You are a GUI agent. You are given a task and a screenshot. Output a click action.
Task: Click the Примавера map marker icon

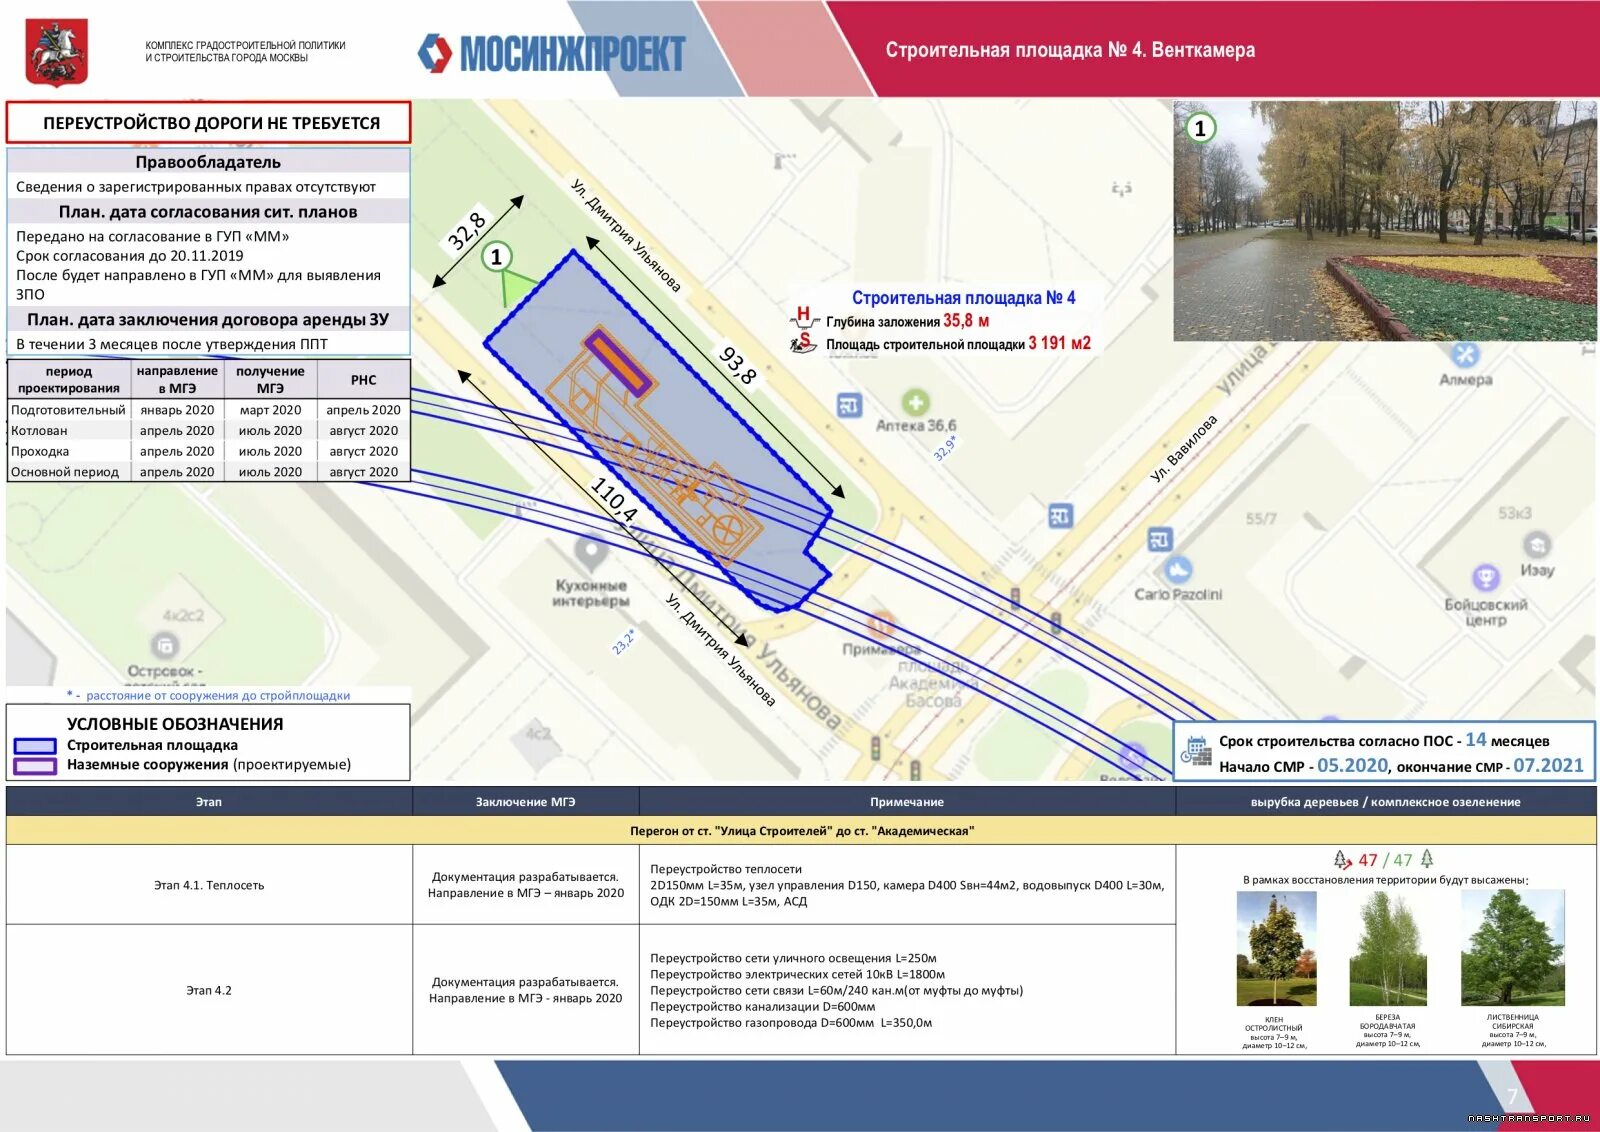pyautogui.click(x=881, y=626)
